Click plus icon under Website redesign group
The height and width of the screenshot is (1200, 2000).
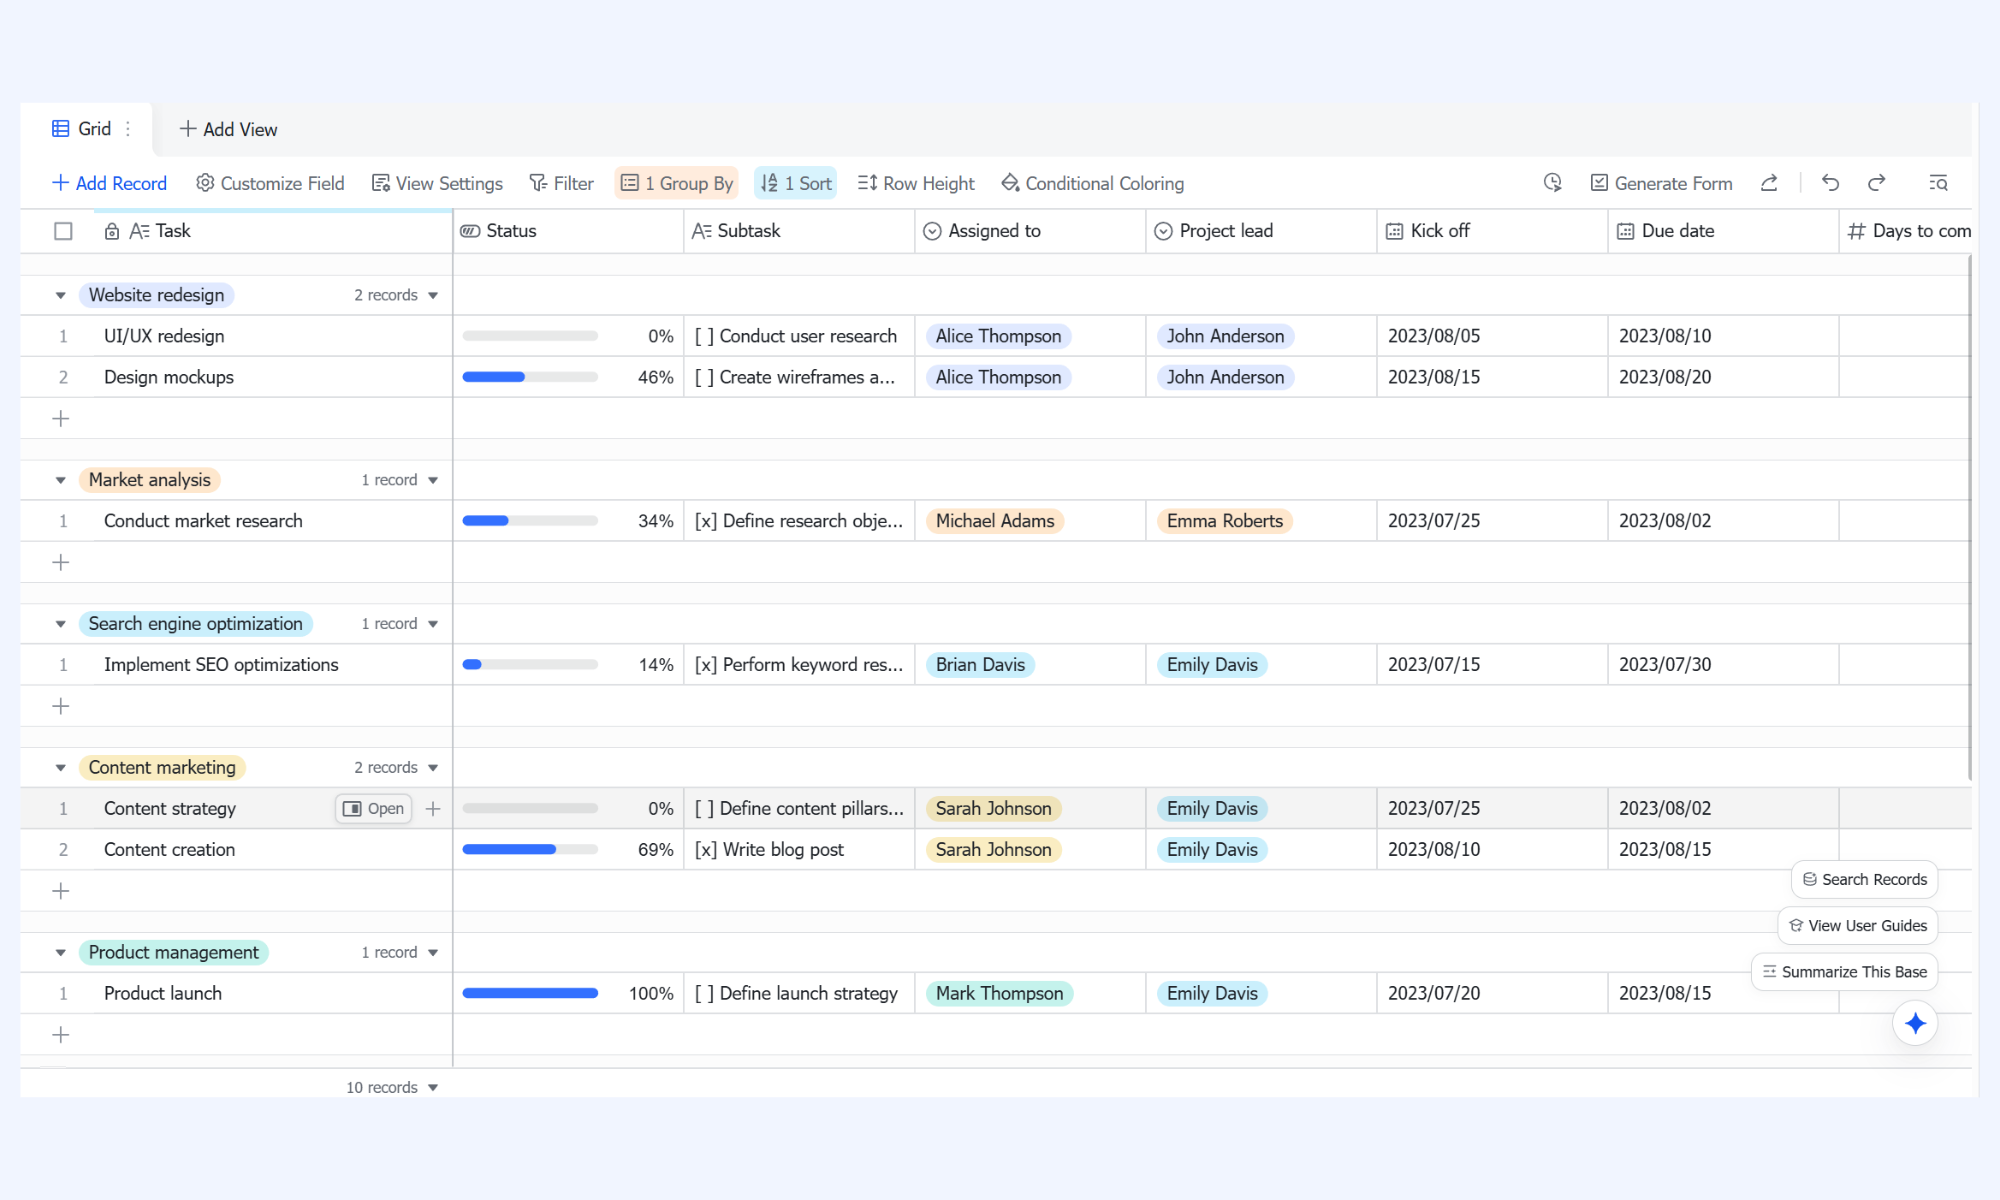click(61, 418)
